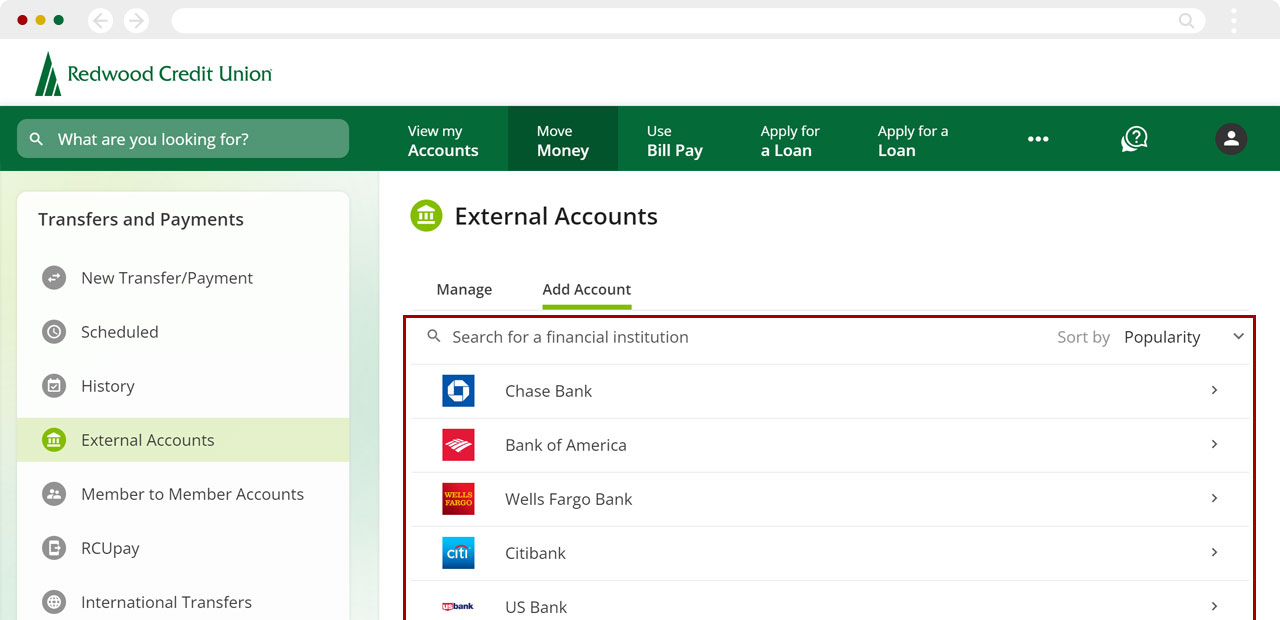
Task: Open the Move Money menu
Action: coord(563,141)
